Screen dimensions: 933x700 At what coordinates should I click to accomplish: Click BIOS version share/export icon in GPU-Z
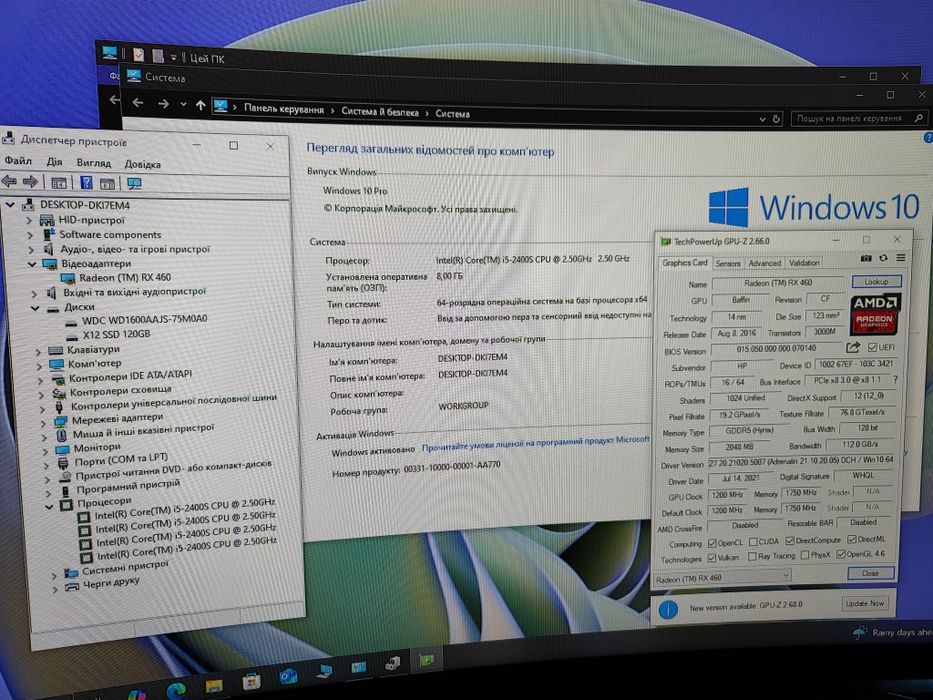(x=853, y=347)
